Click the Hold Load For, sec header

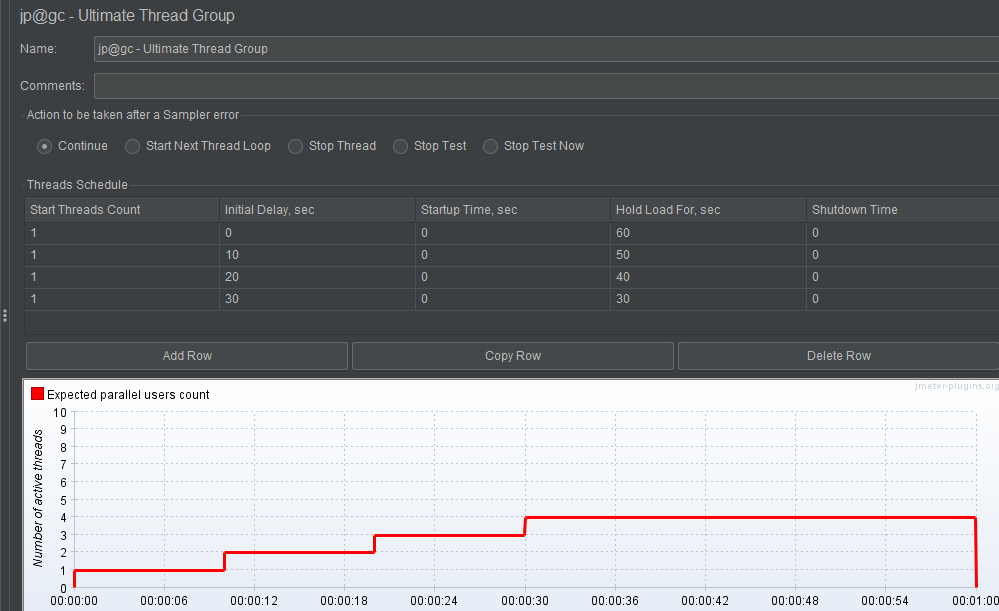(x=708, y=210)
